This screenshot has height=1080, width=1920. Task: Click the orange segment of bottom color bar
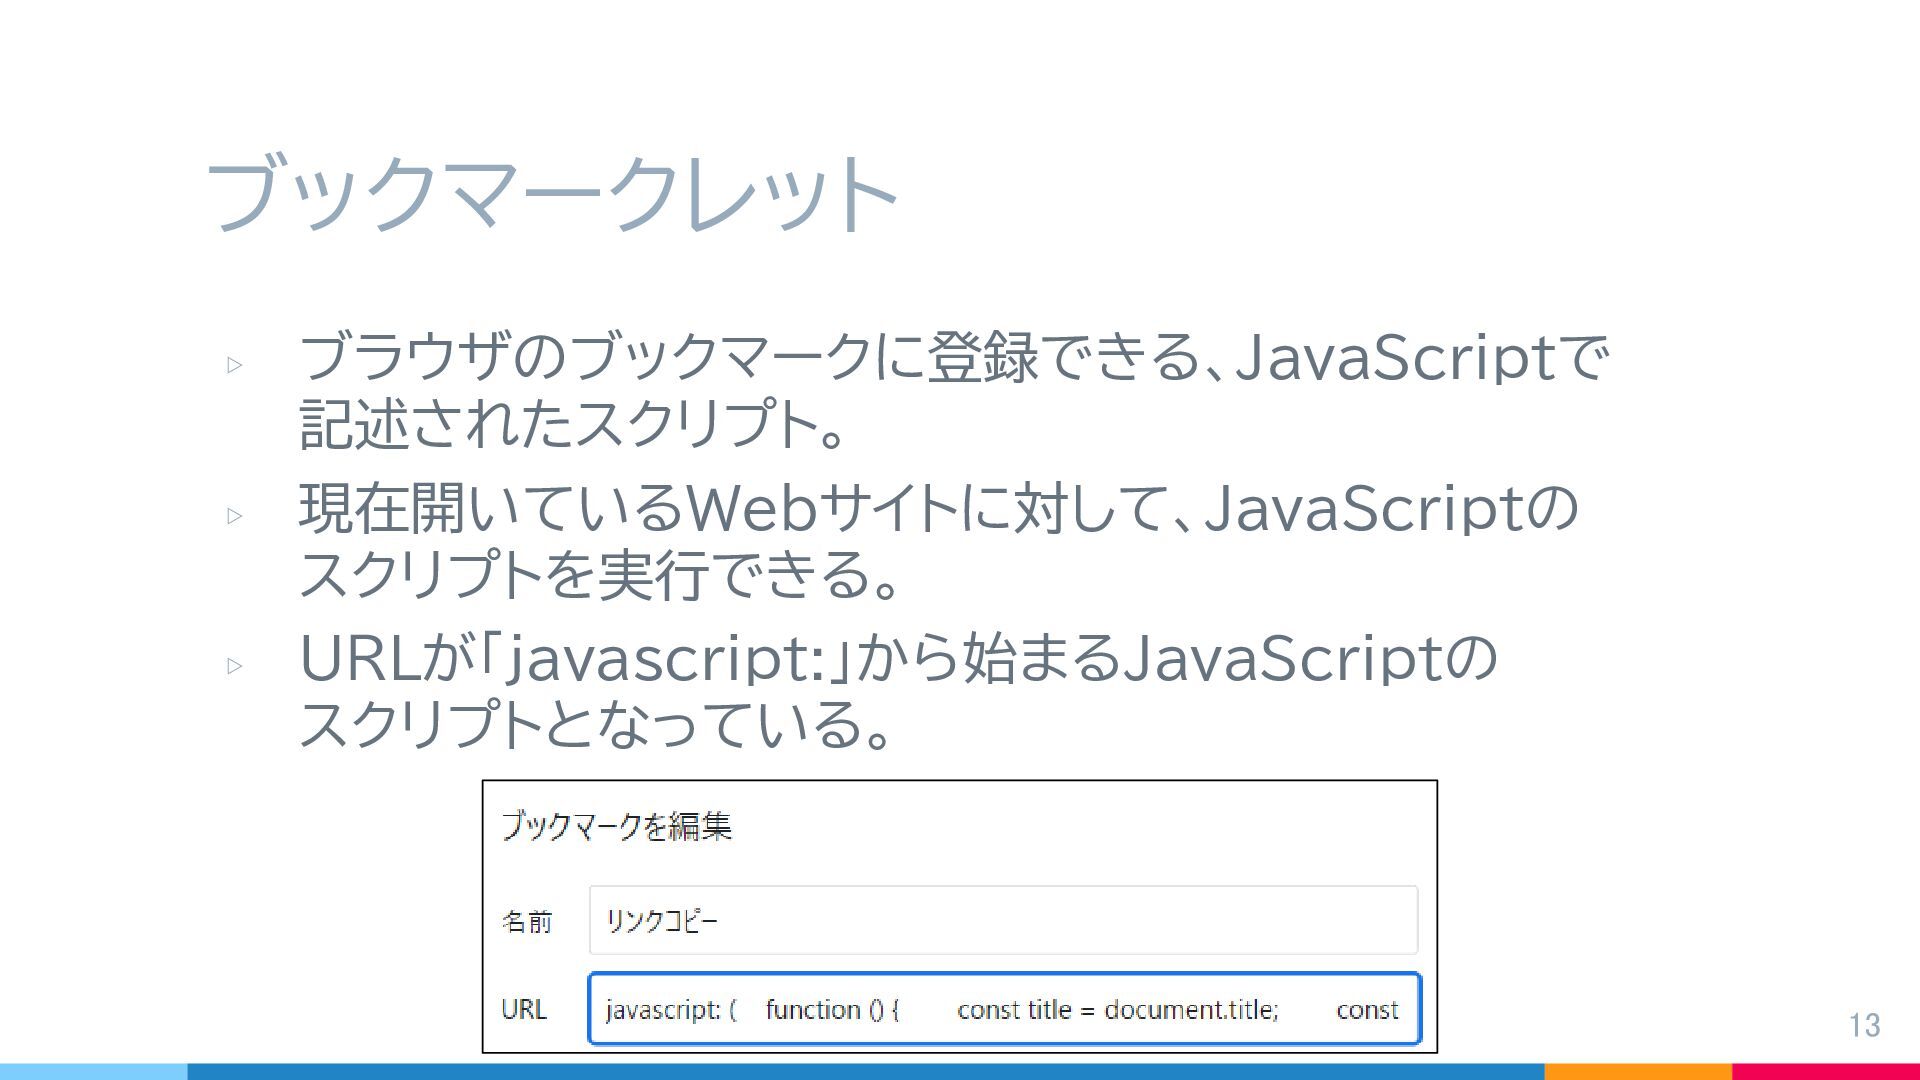(1638, 1071)
